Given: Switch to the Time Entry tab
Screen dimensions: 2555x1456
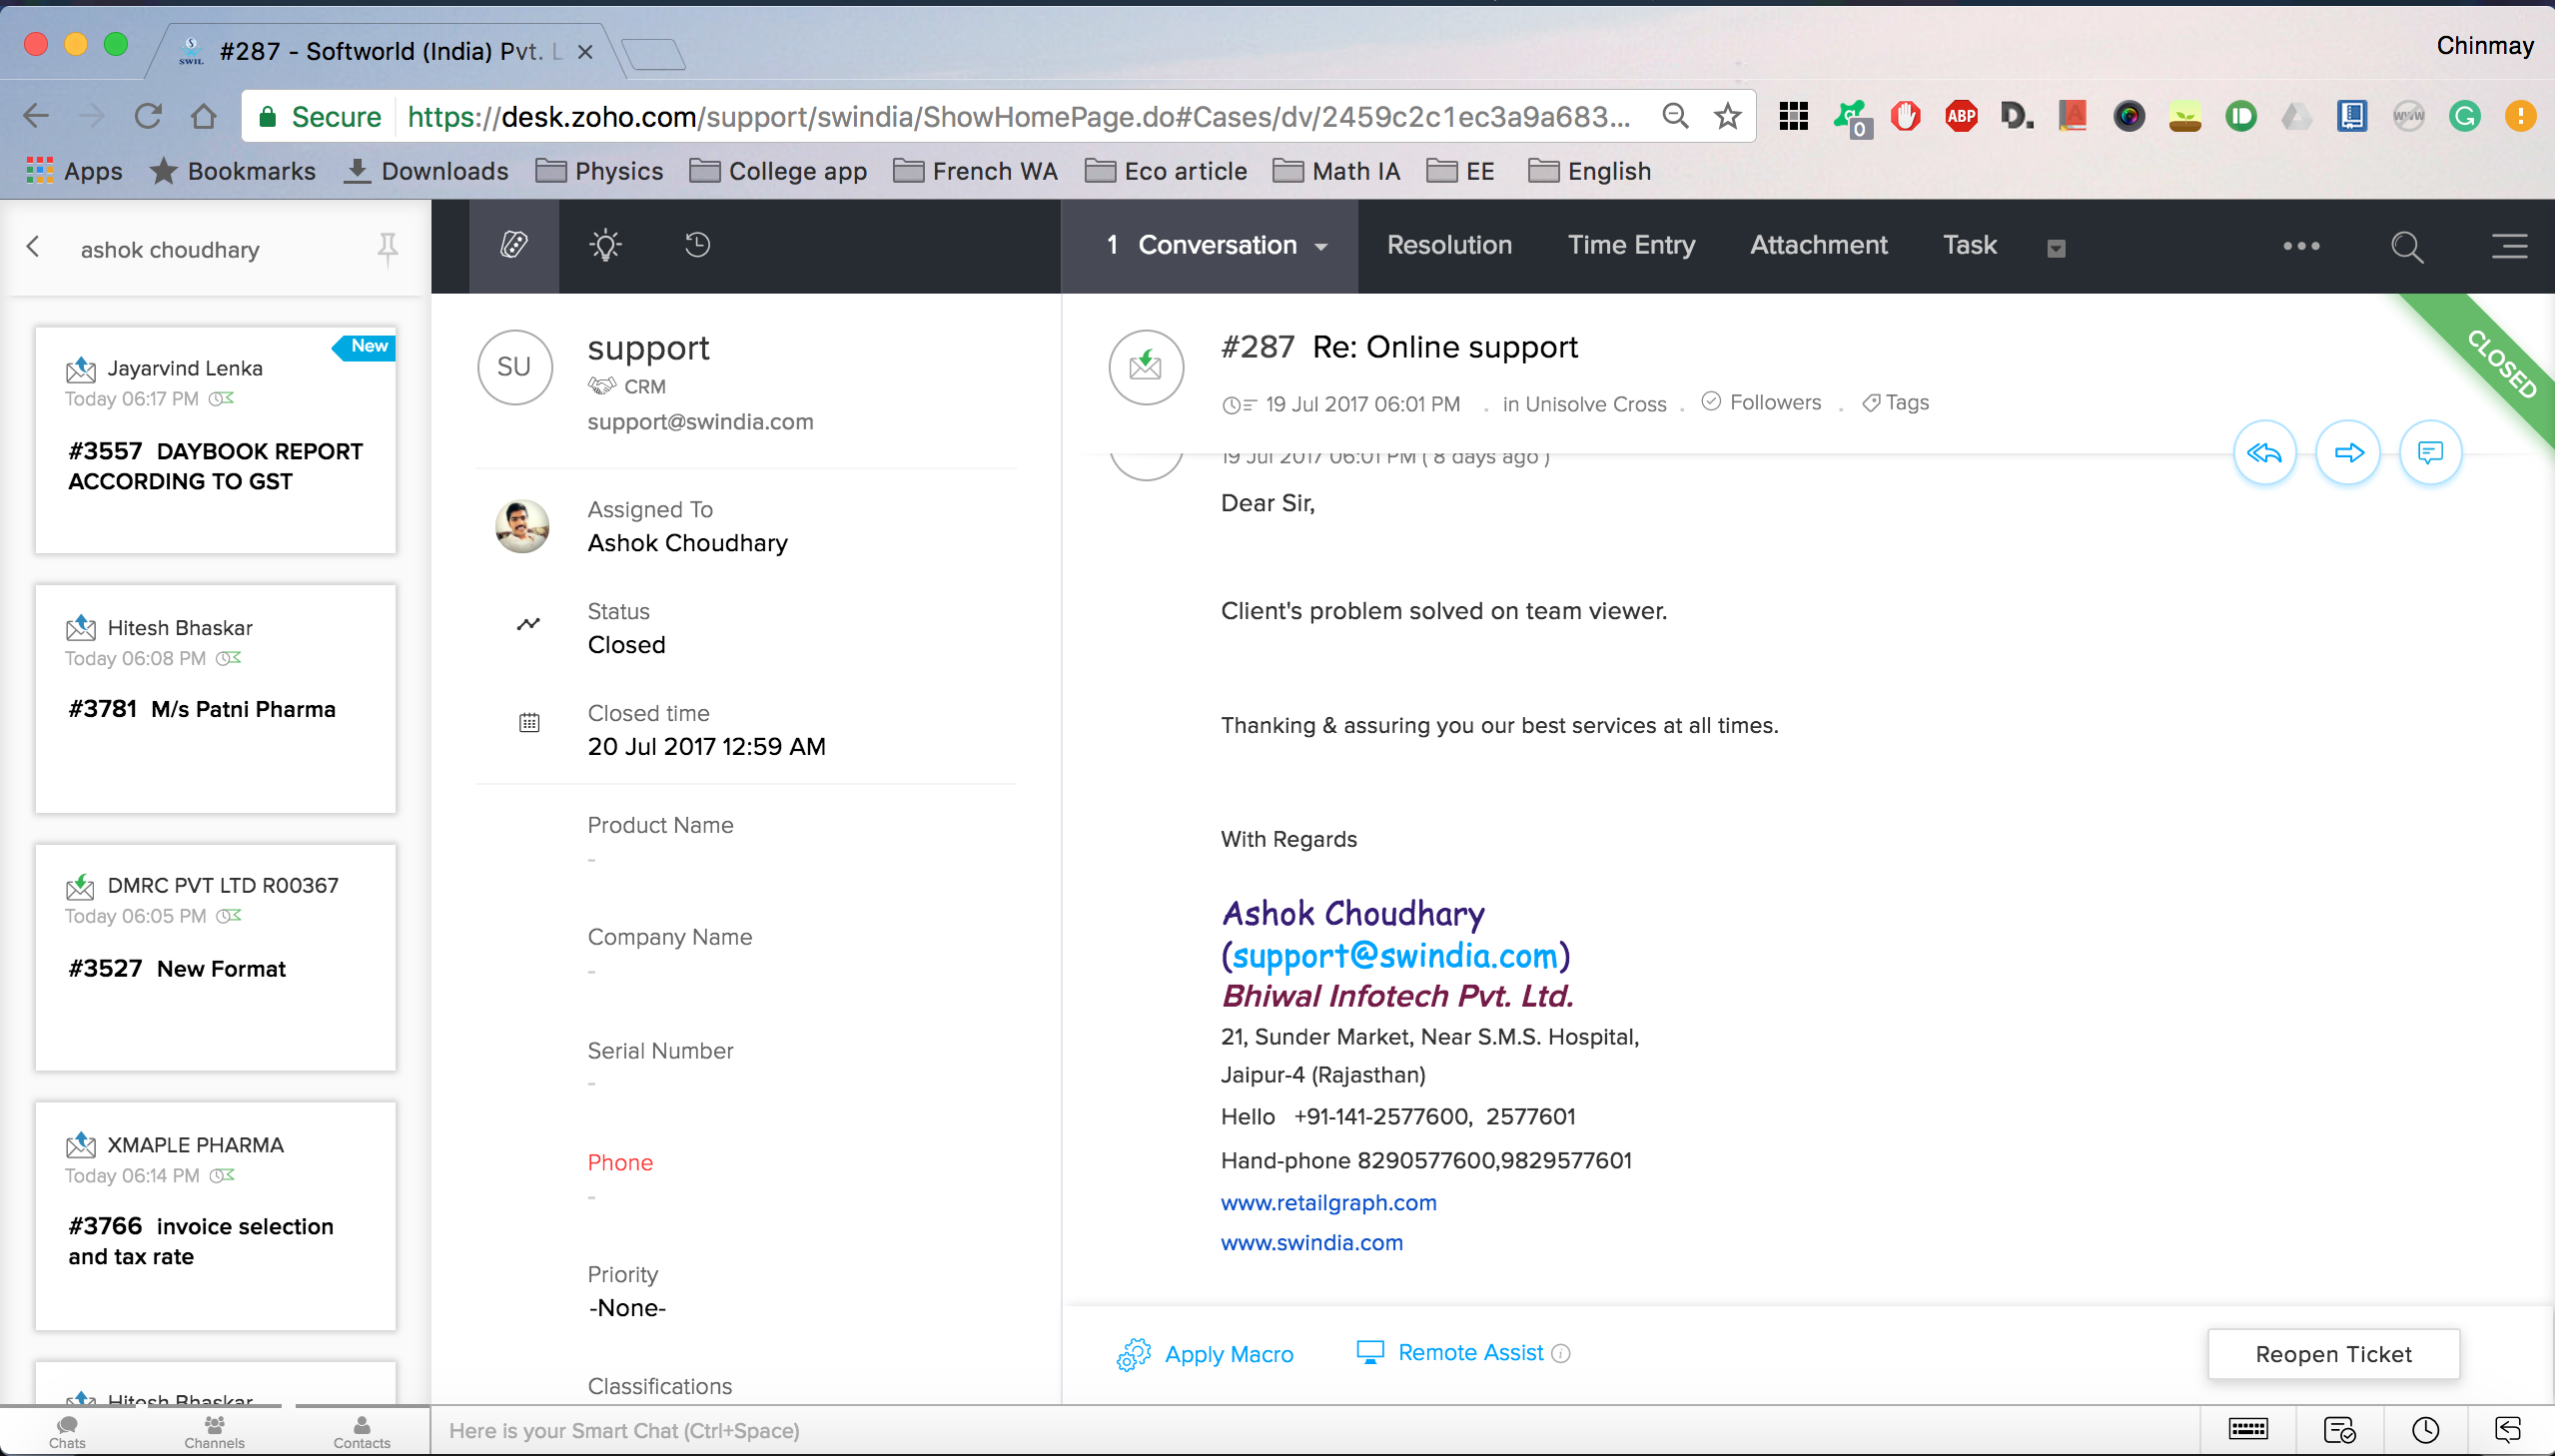Looking at the screenshot, I should click(x=1631, y=245).
